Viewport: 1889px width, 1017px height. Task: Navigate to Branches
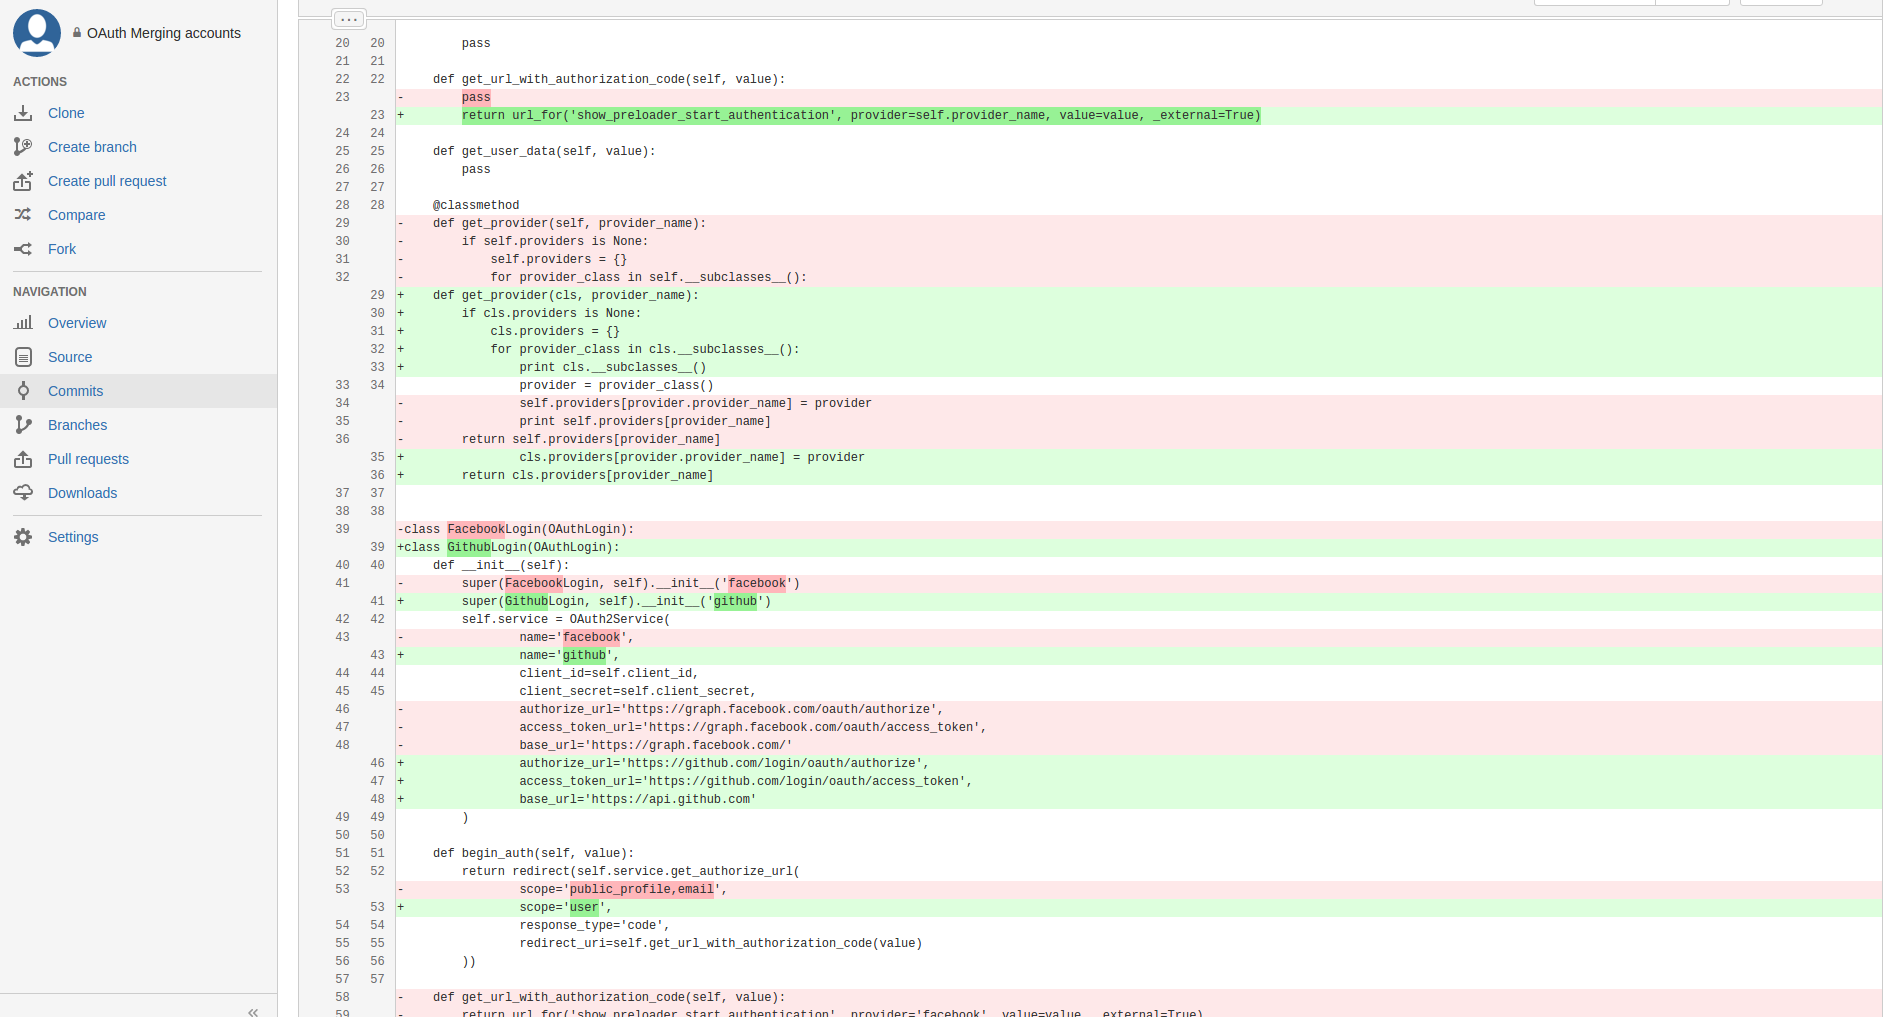tap(77, 425)
